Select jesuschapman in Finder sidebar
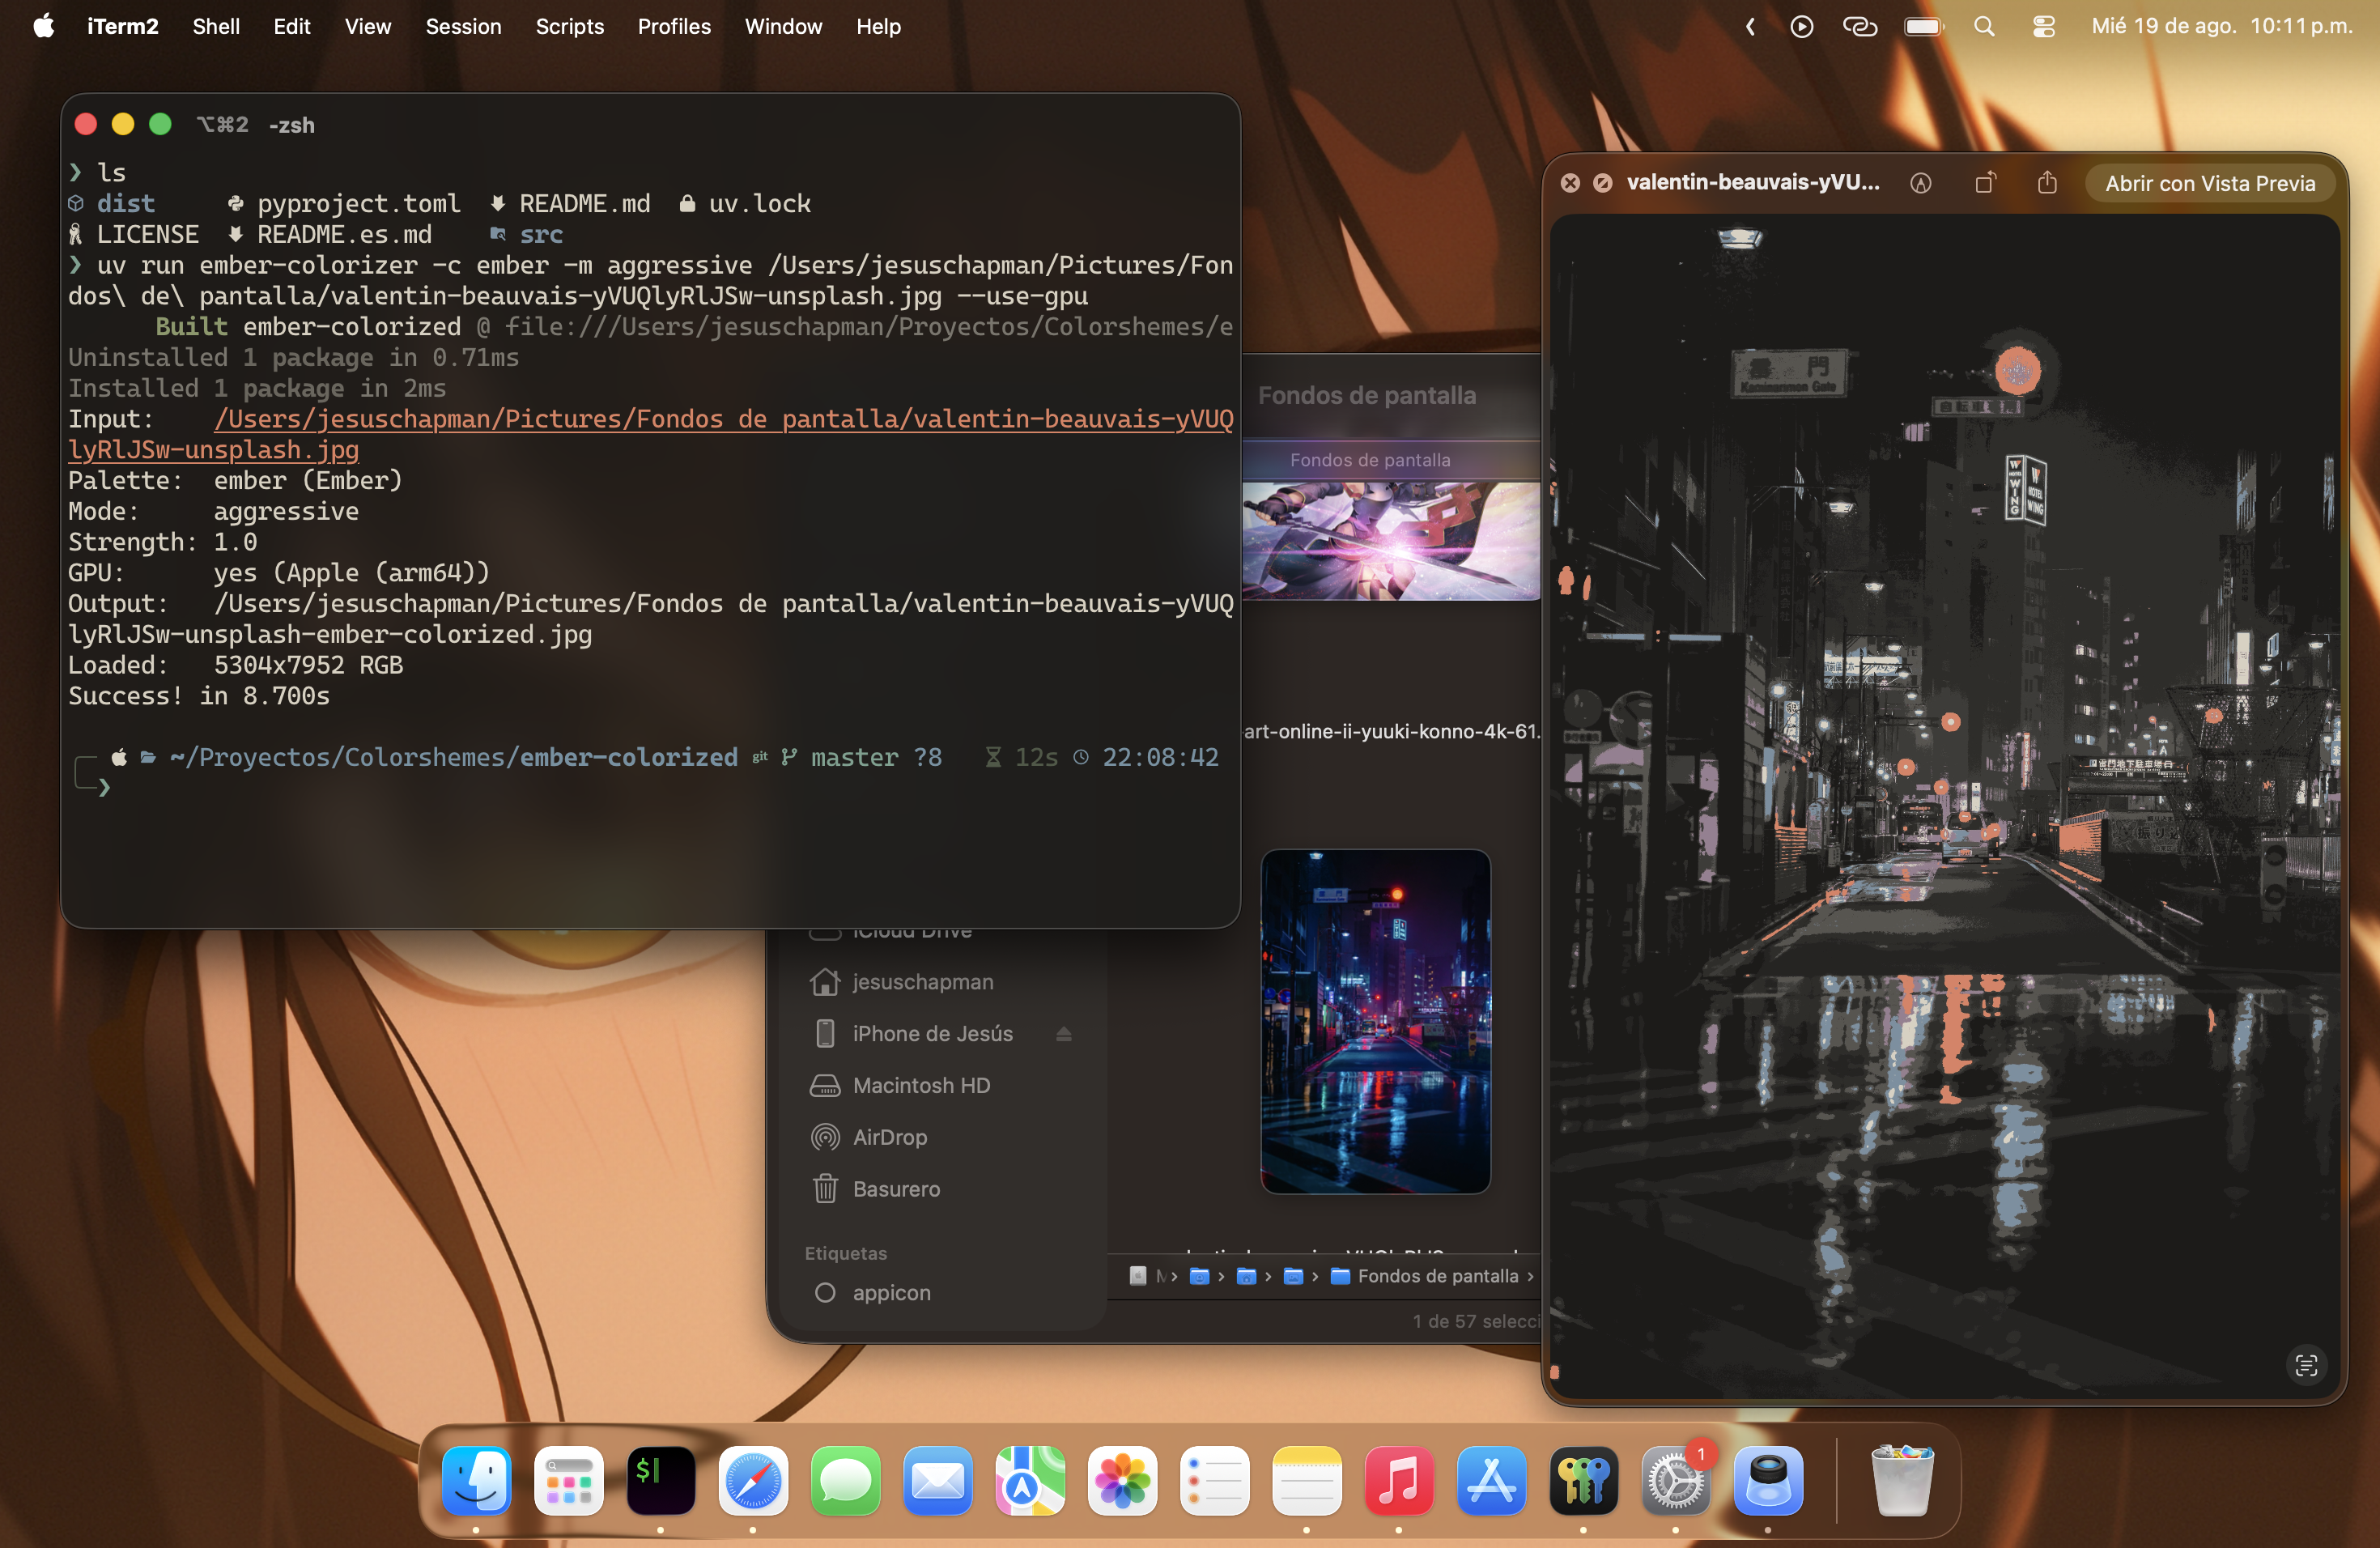Viewport: 2380px width, 1548px height. tap(922, 982)
